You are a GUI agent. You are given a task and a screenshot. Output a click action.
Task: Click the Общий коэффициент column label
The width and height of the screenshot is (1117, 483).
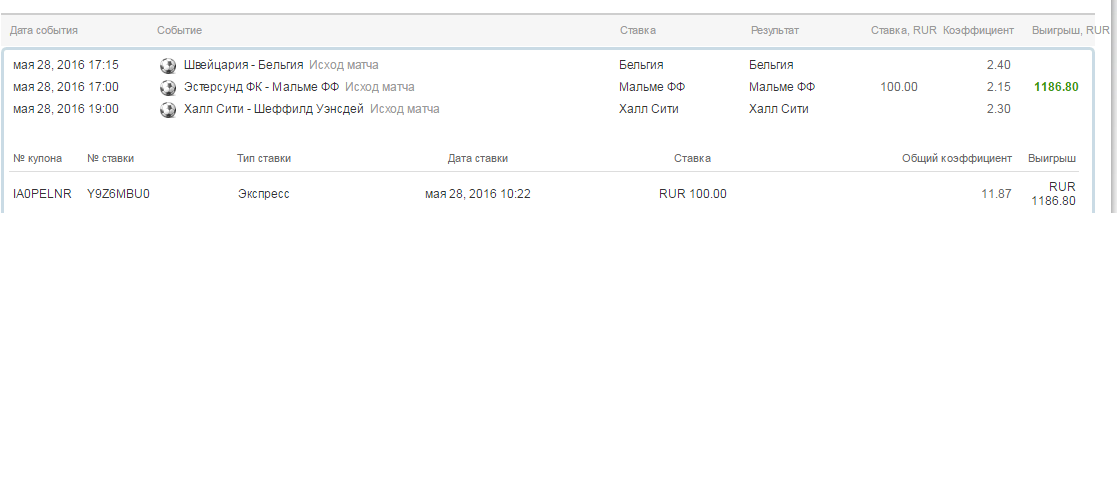pyautogui.click(x=957, y=158)
